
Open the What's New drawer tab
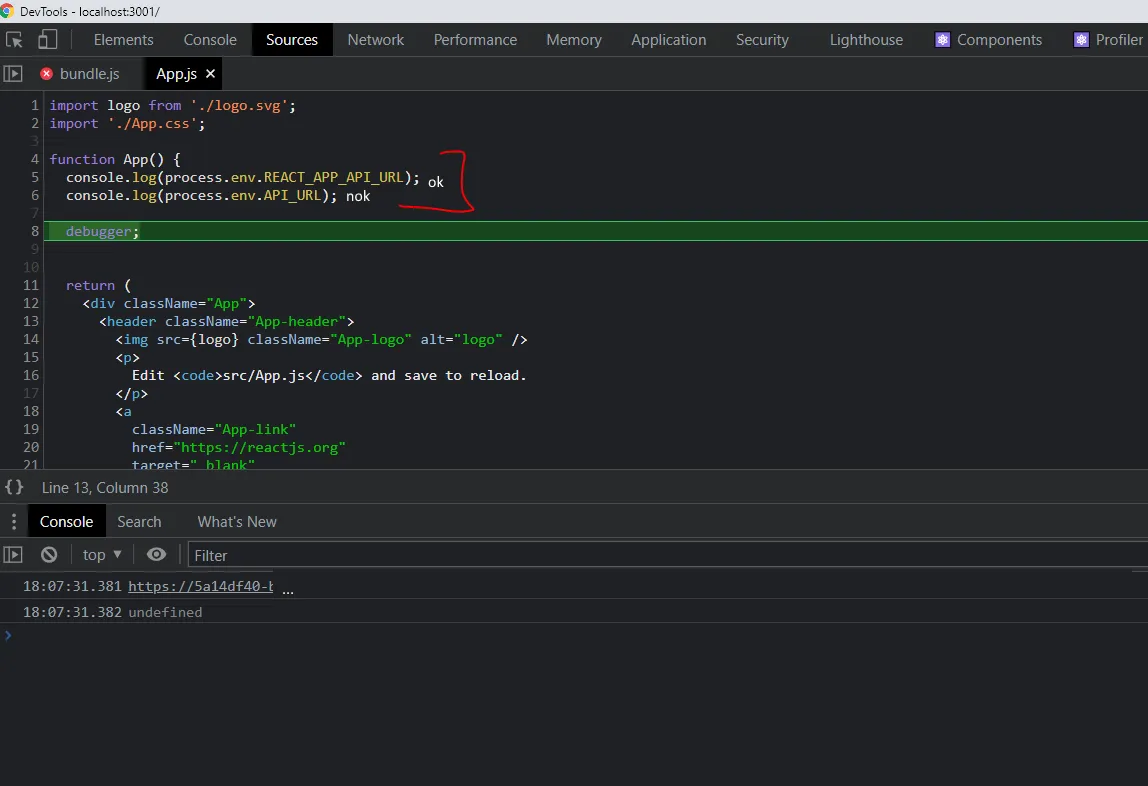237,521
